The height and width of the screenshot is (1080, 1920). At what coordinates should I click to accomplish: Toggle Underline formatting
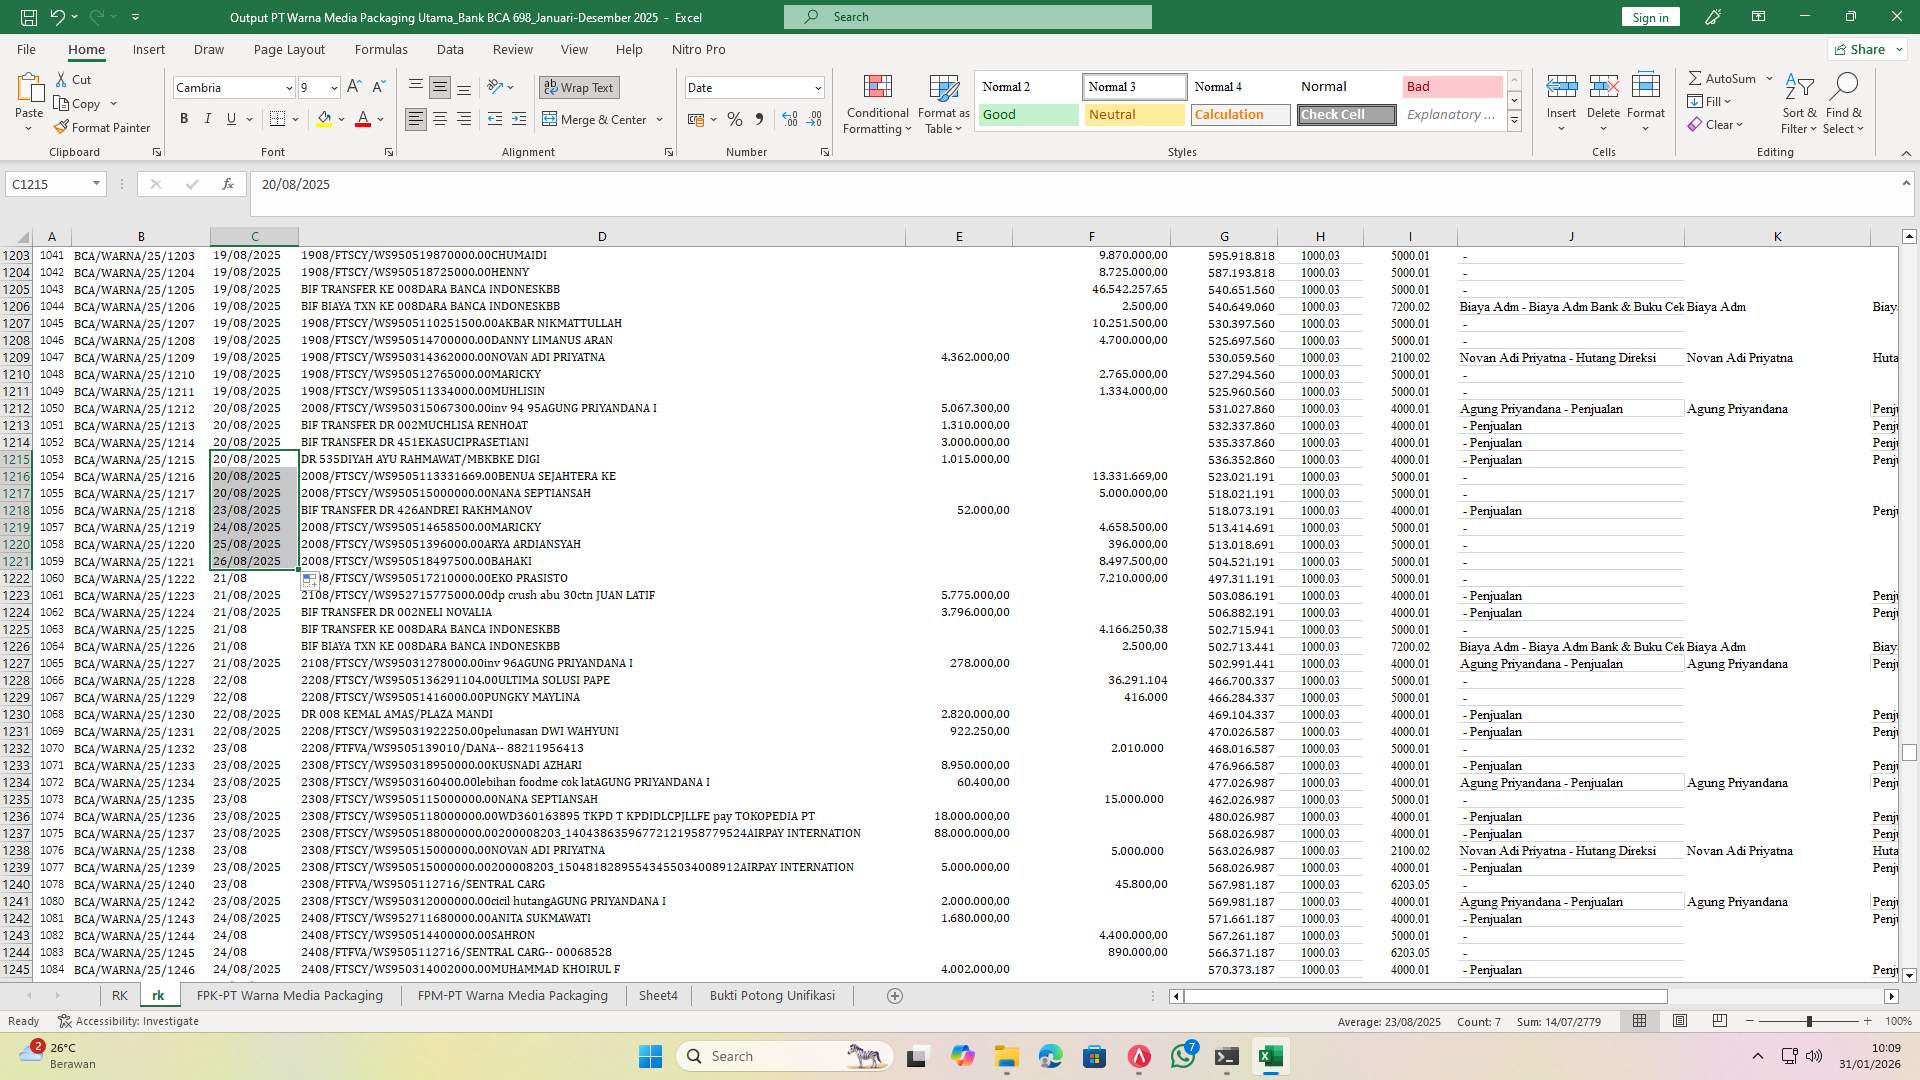coord(230,119)
